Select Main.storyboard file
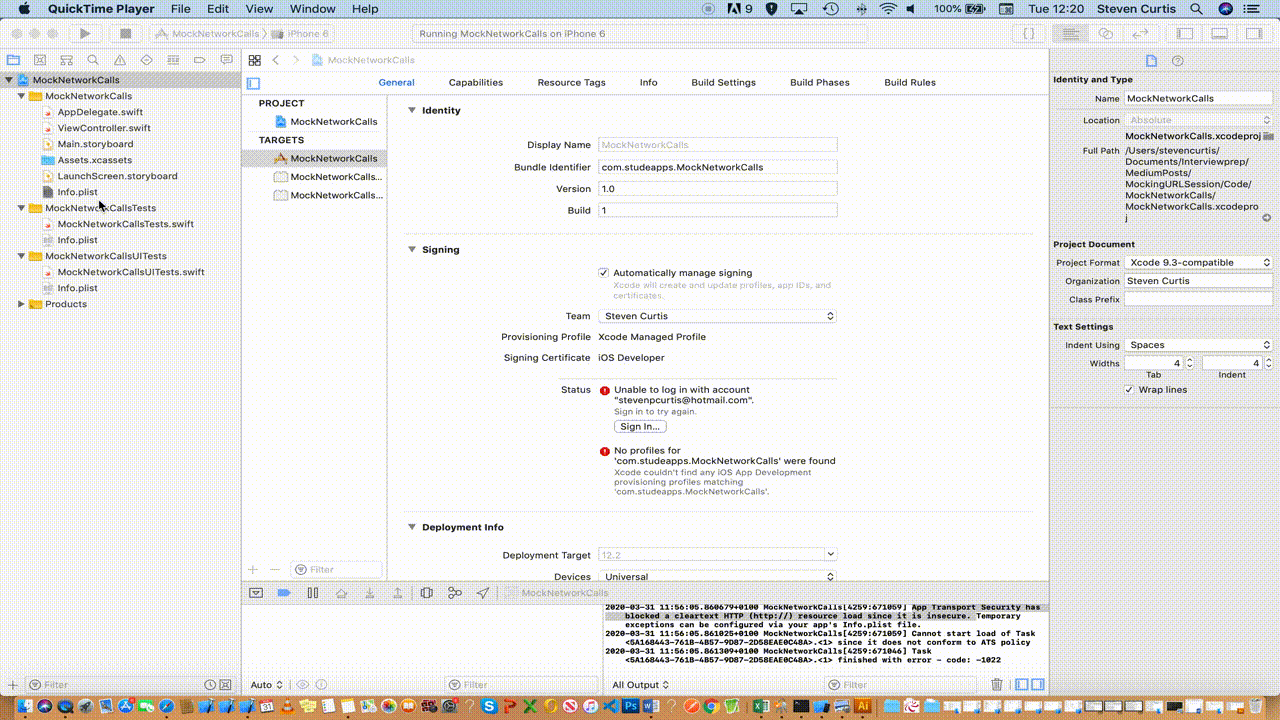 click(x=95, y=144)
